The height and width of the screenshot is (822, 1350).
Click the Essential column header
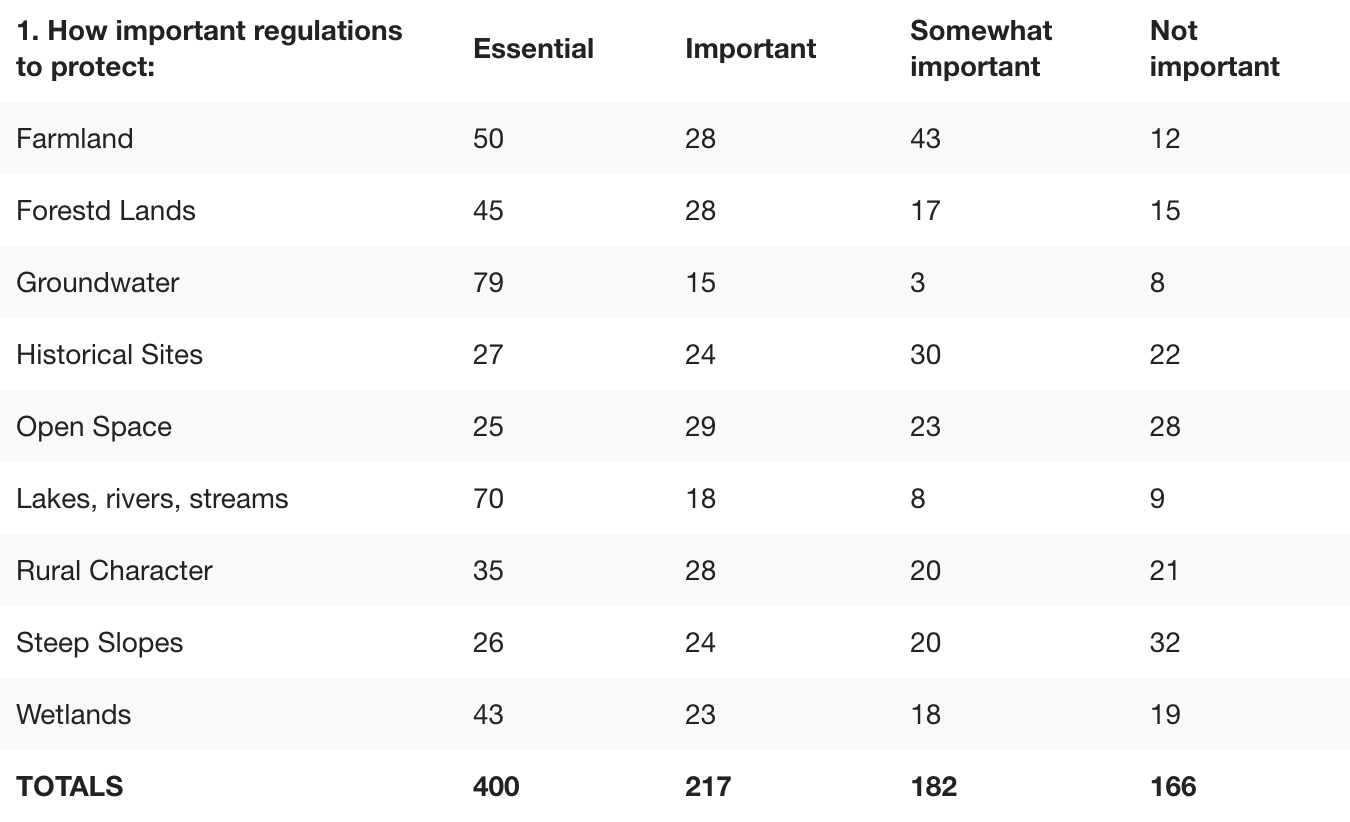click(533, 49)
